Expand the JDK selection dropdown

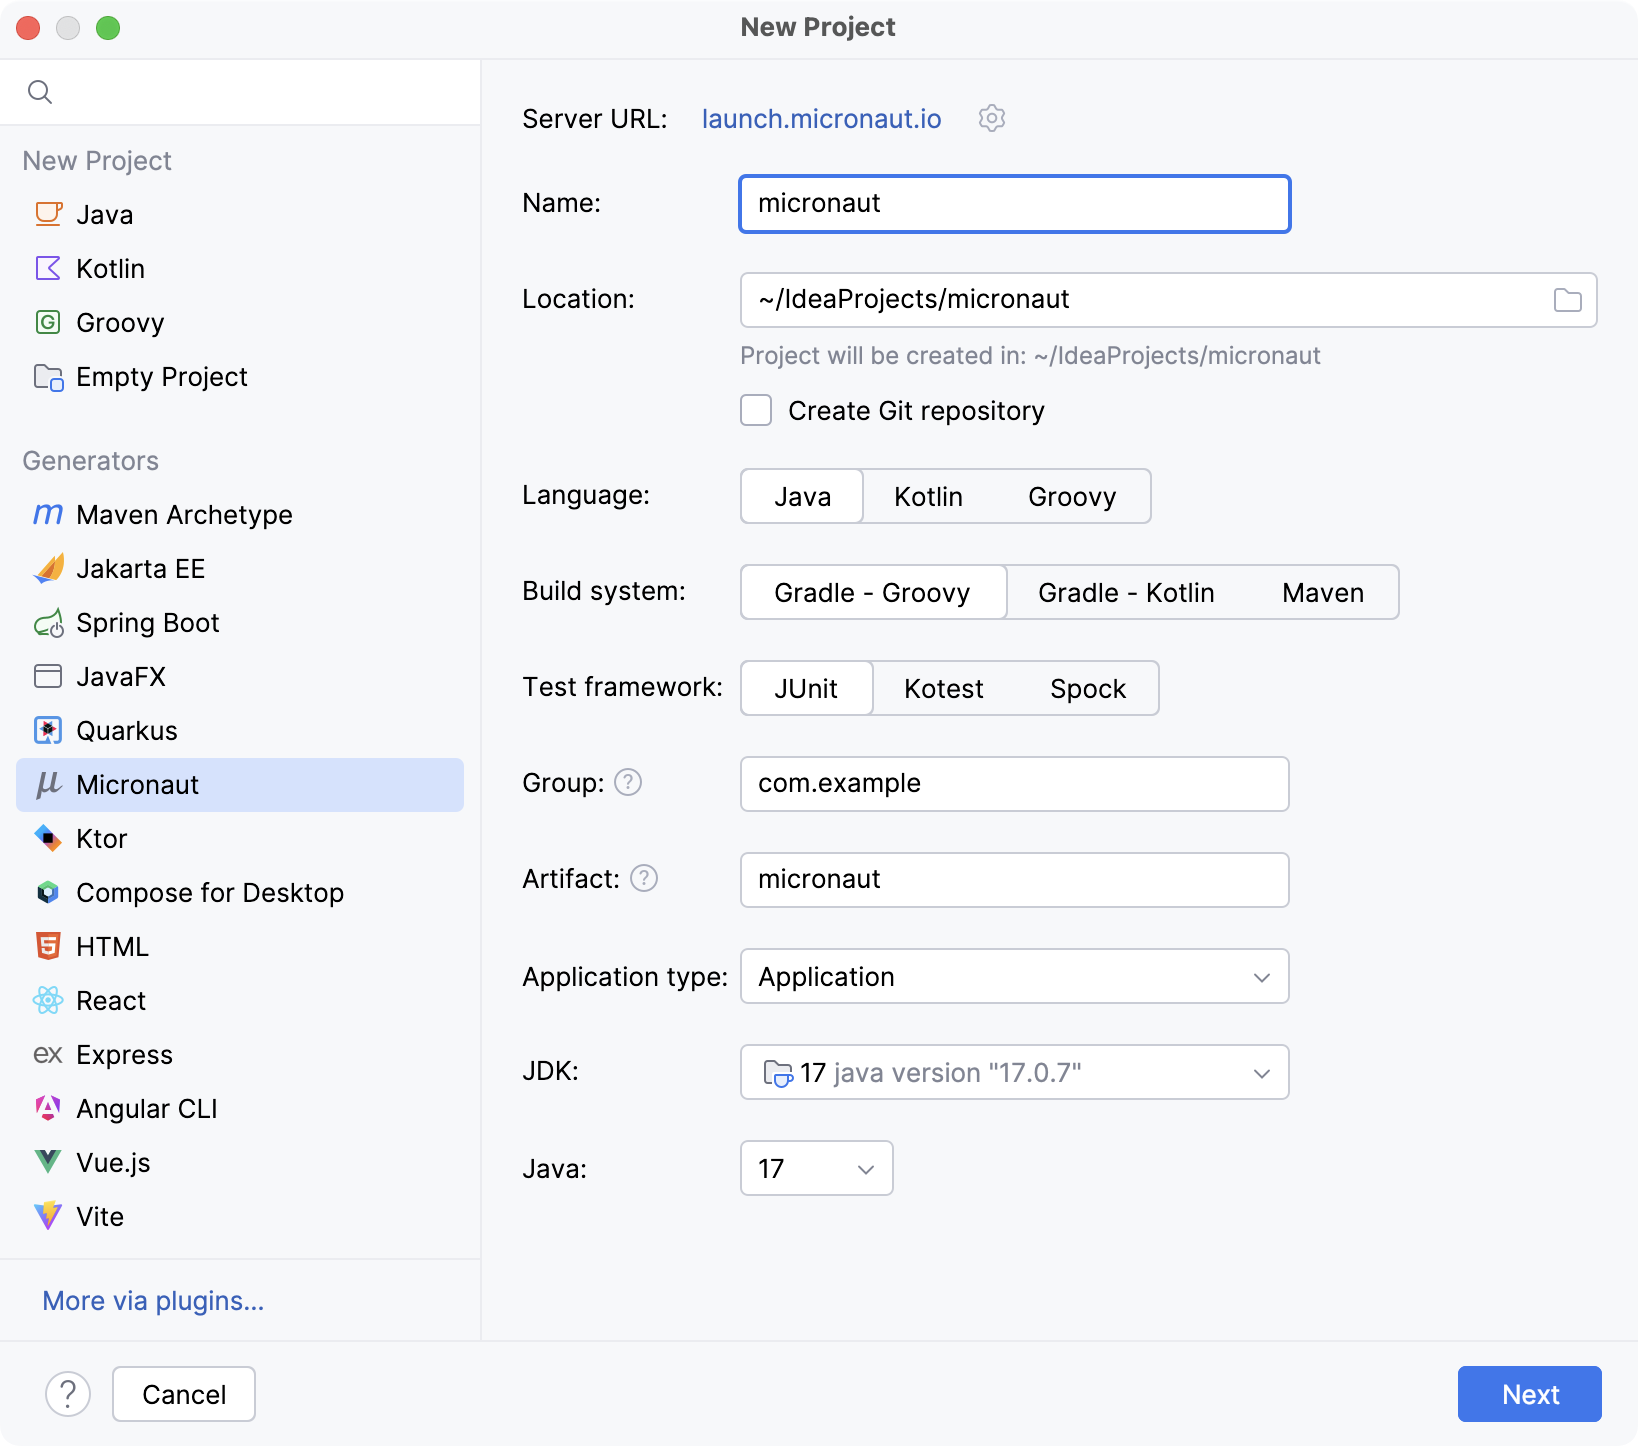1014,1073
